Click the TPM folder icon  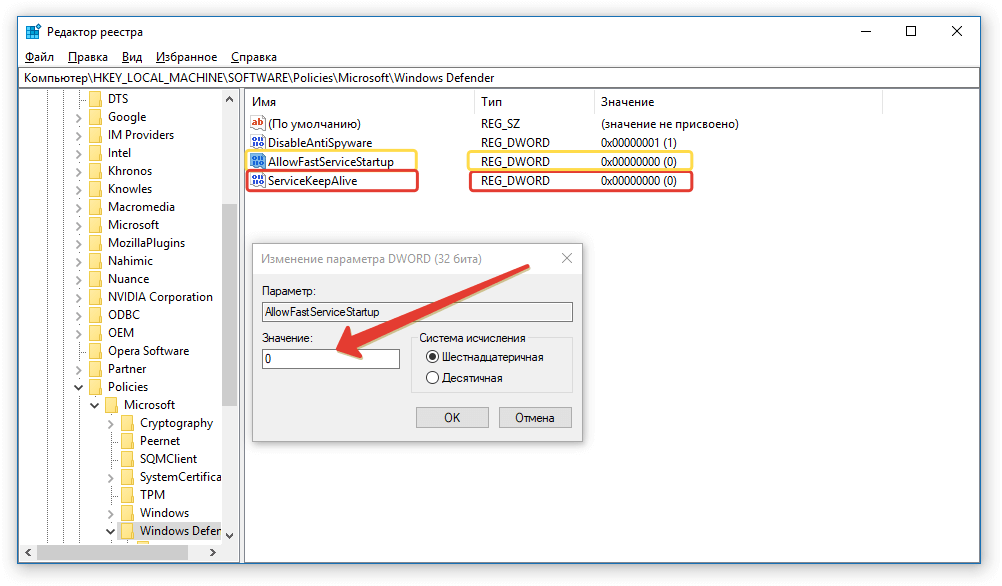[127, 495]
